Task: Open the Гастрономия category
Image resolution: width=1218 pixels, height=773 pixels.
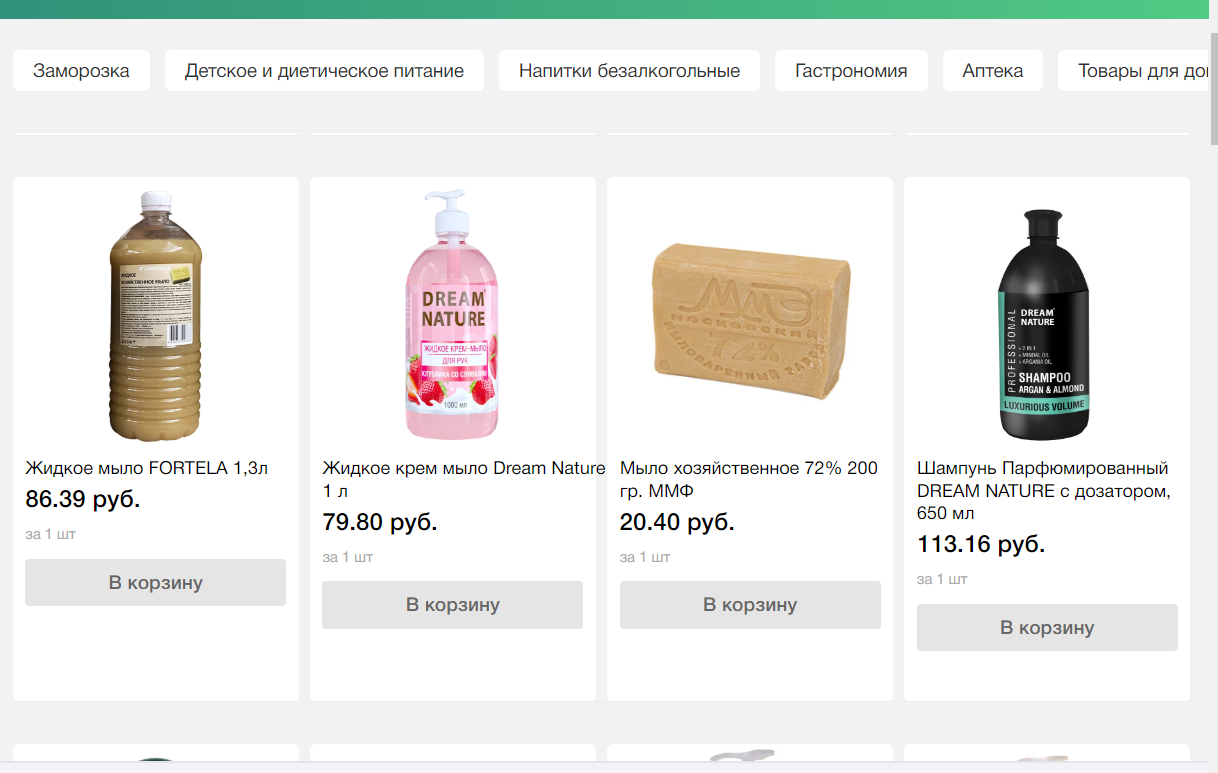Action: coord(851,71)
